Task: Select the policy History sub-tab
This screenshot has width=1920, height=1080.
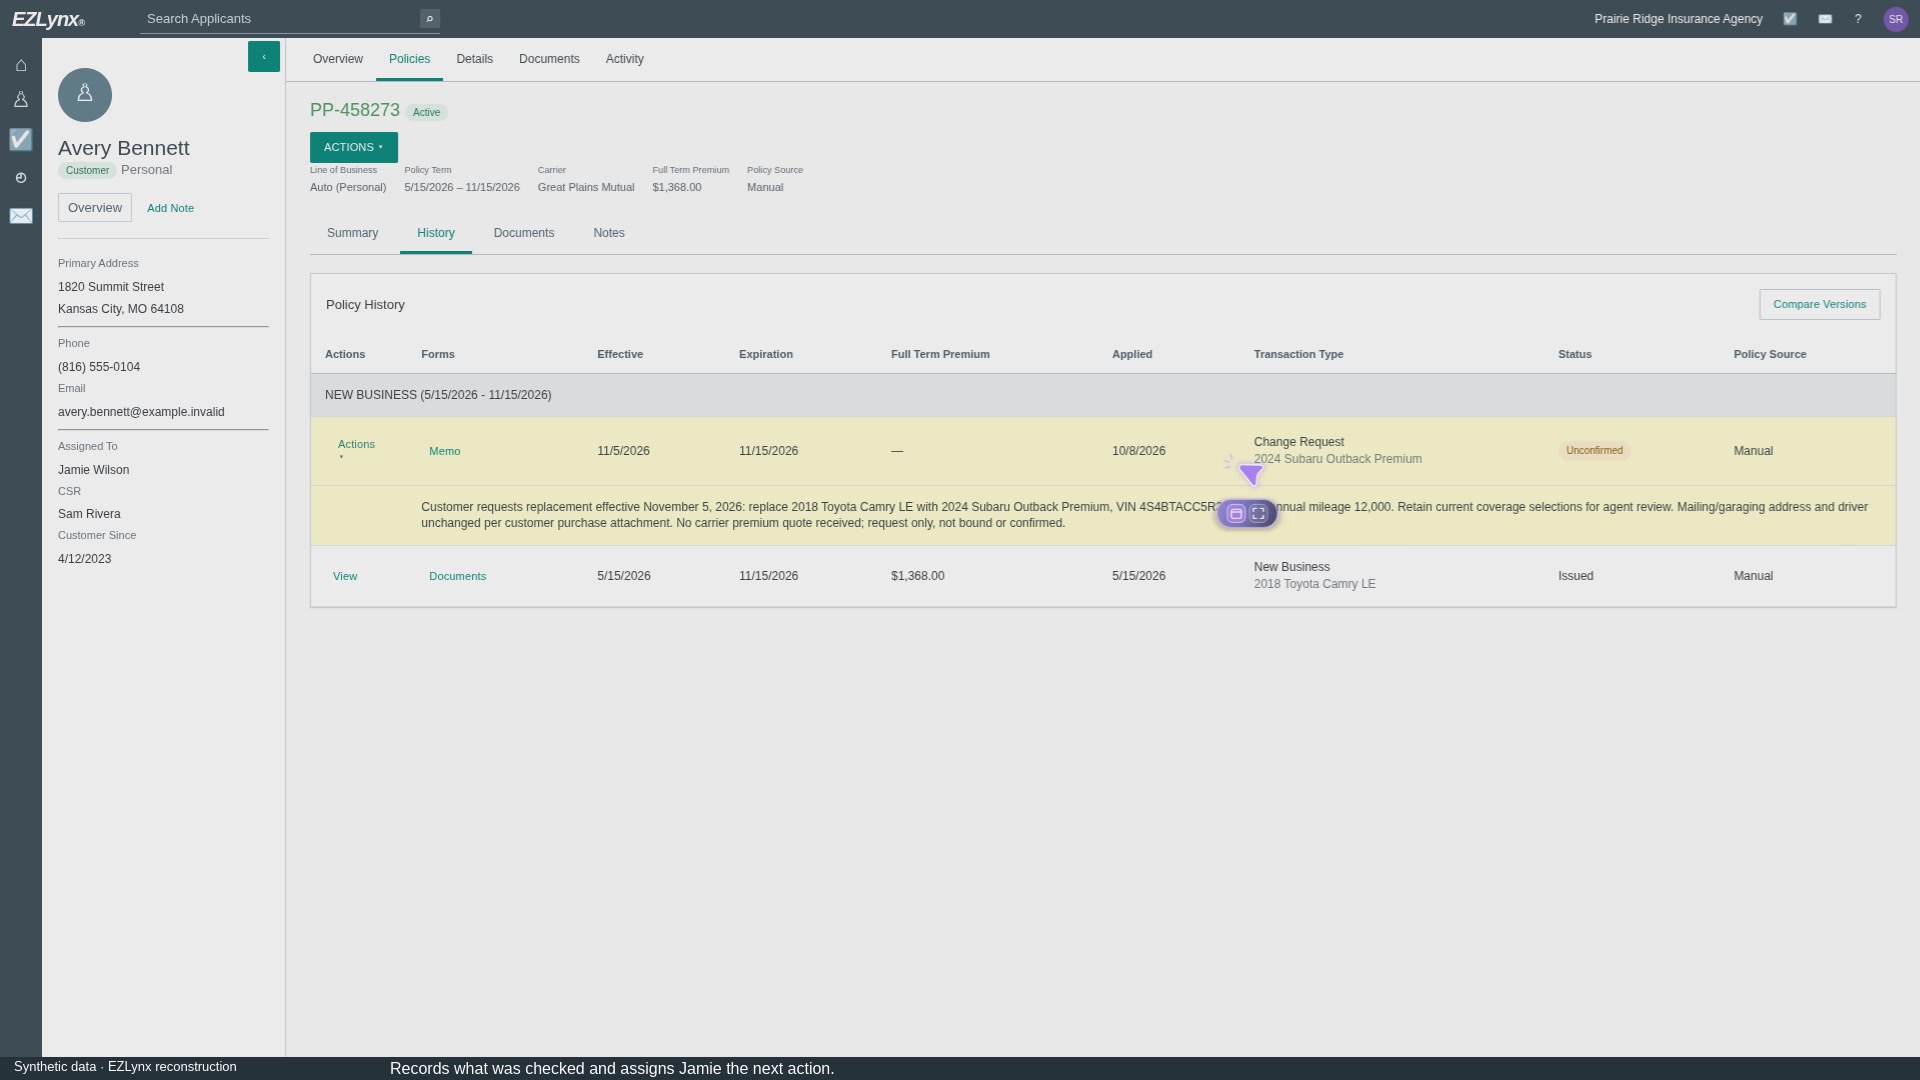Action: (436, 233)
